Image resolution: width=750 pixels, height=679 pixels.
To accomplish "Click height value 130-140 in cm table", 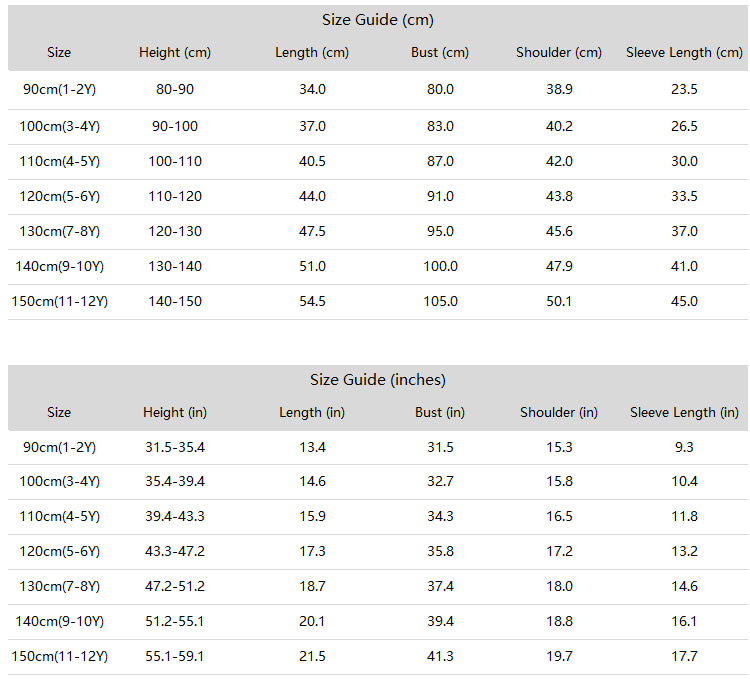I will point(175,266).
